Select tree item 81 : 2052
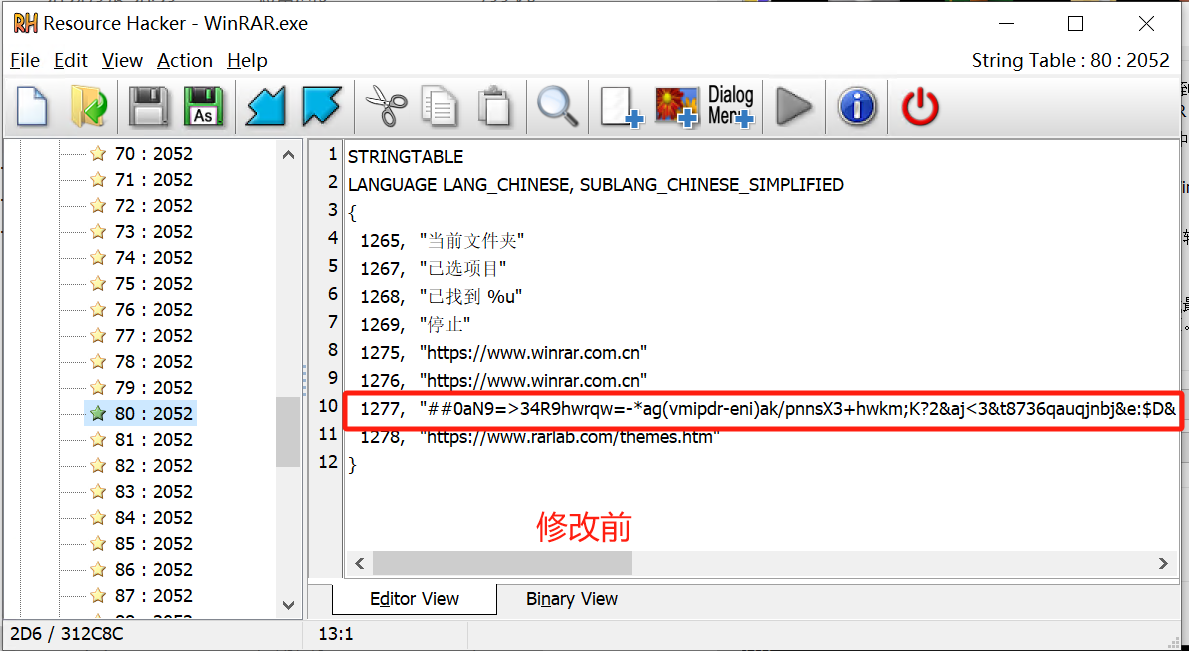Image resolution: width=1189 pixels, height=651 pixels. click(x=154, y=440)
